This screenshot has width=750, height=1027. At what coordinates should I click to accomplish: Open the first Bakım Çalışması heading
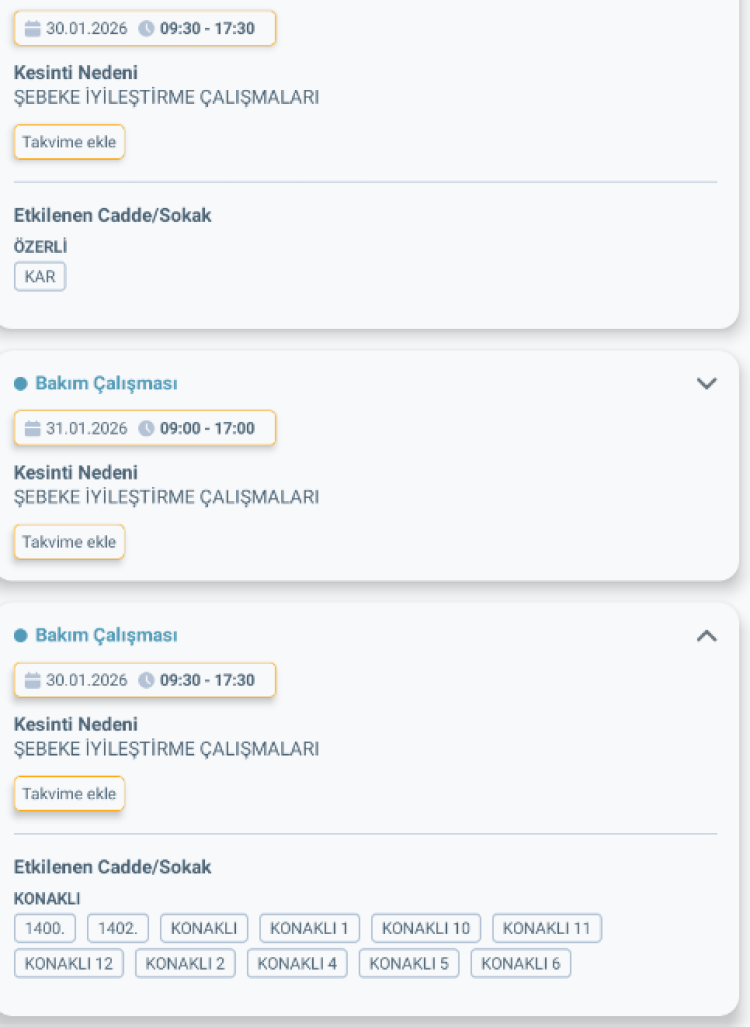coord(107,382)
